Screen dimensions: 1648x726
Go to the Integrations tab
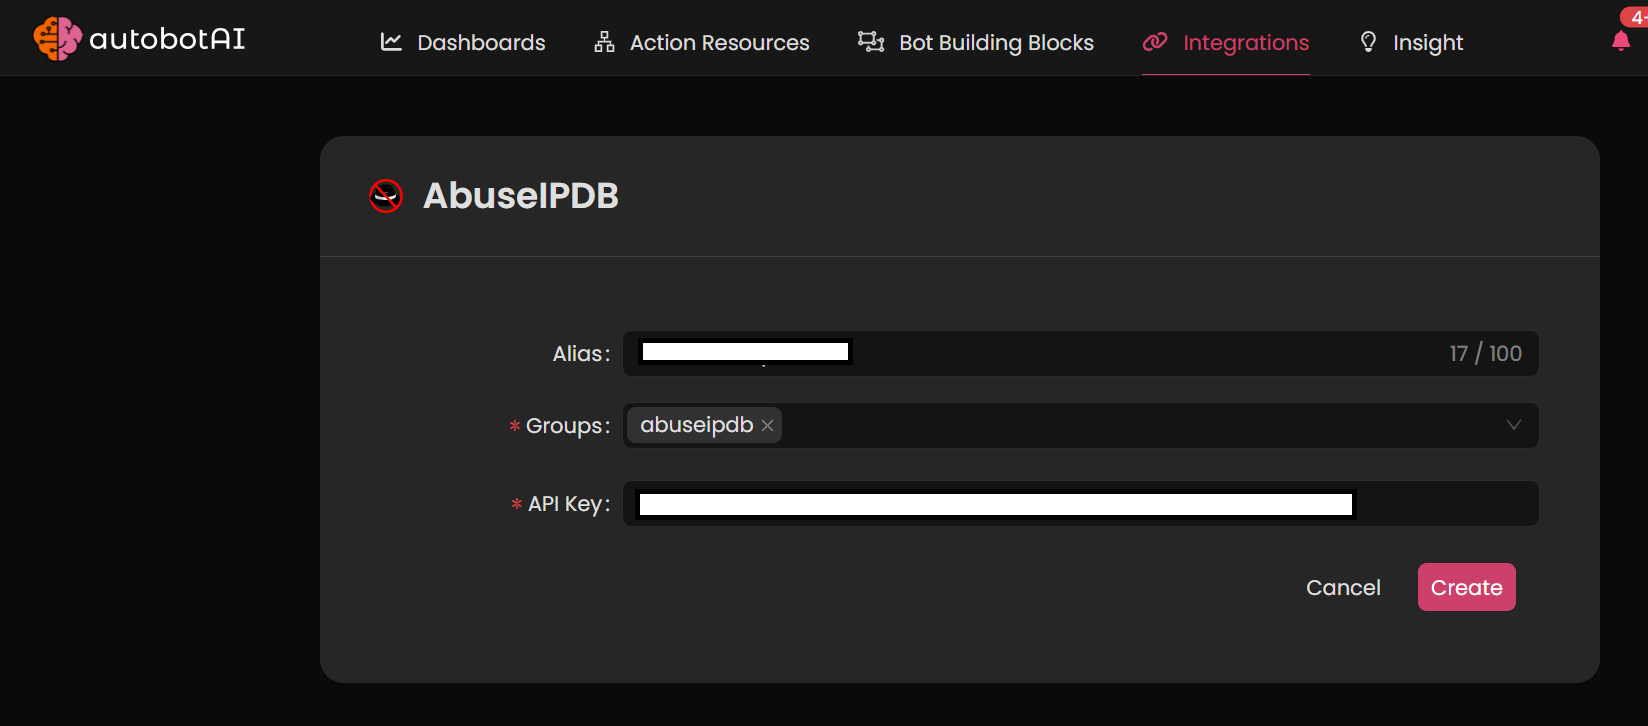click(1226, 42)
